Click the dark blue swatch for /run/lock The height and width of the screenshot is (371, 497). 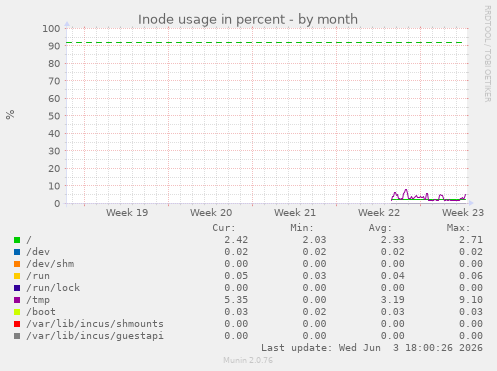coord(17,288)
